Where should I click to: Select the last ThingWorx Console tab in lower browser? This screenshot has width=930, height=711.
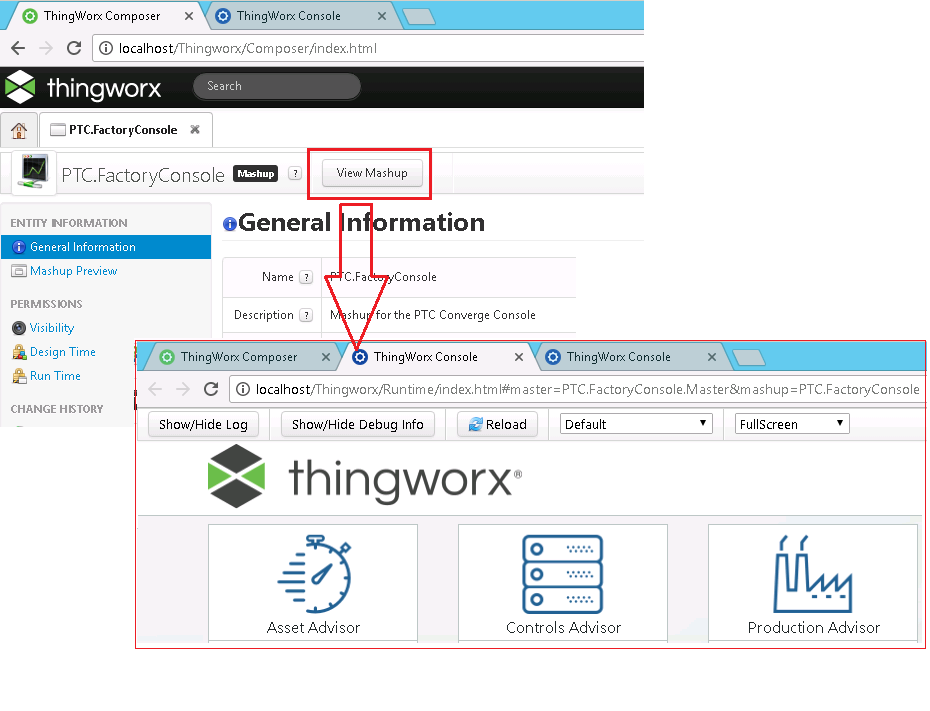tap(619, 357)
